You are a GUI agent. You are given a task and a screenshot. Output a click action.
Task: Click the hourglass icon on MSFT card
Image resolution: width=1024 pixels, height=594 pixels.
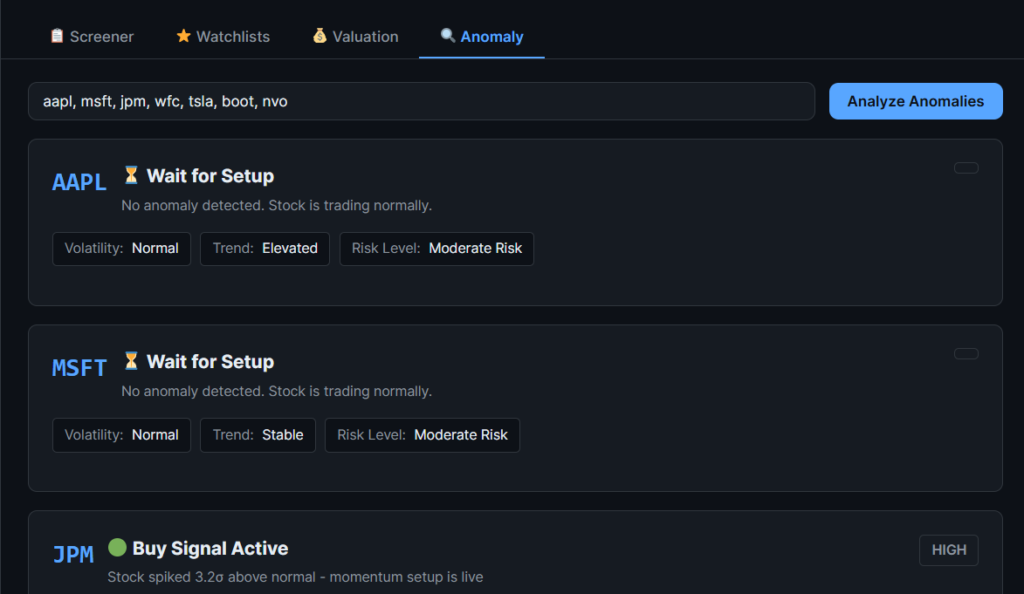tap(131, 361)
